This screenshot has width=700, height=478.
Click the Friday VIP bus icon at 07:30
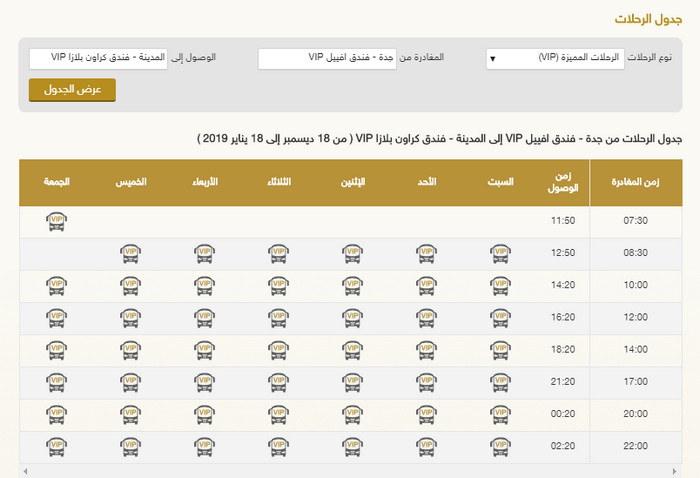coord(56,222)
